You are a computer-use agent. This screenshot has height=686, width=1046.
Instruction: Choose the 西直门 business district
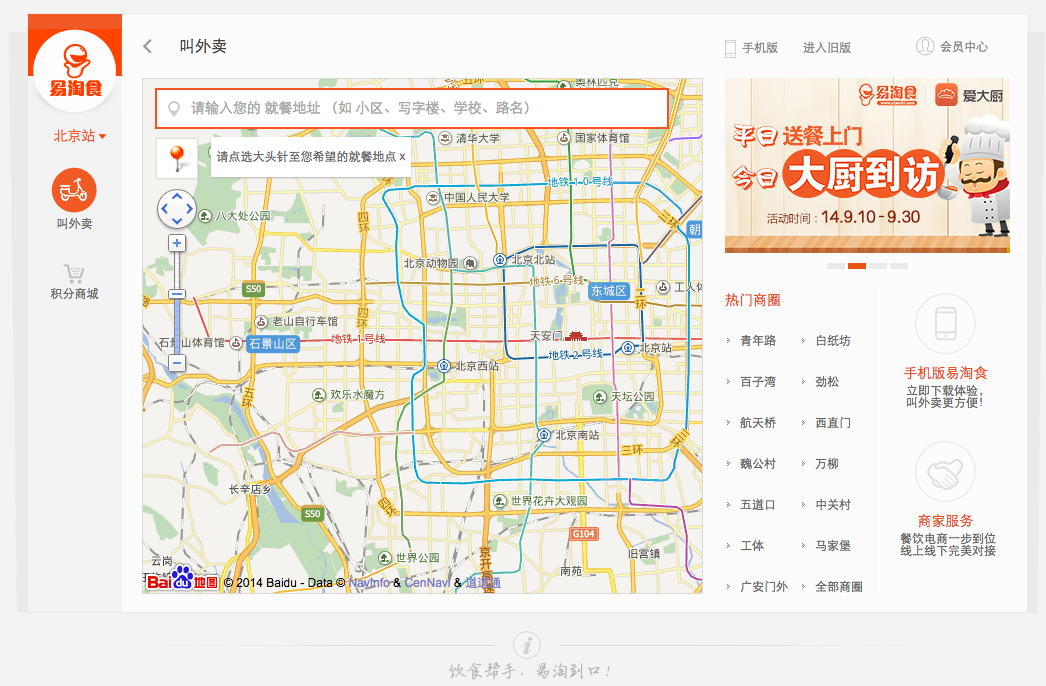tap(833, 423)
